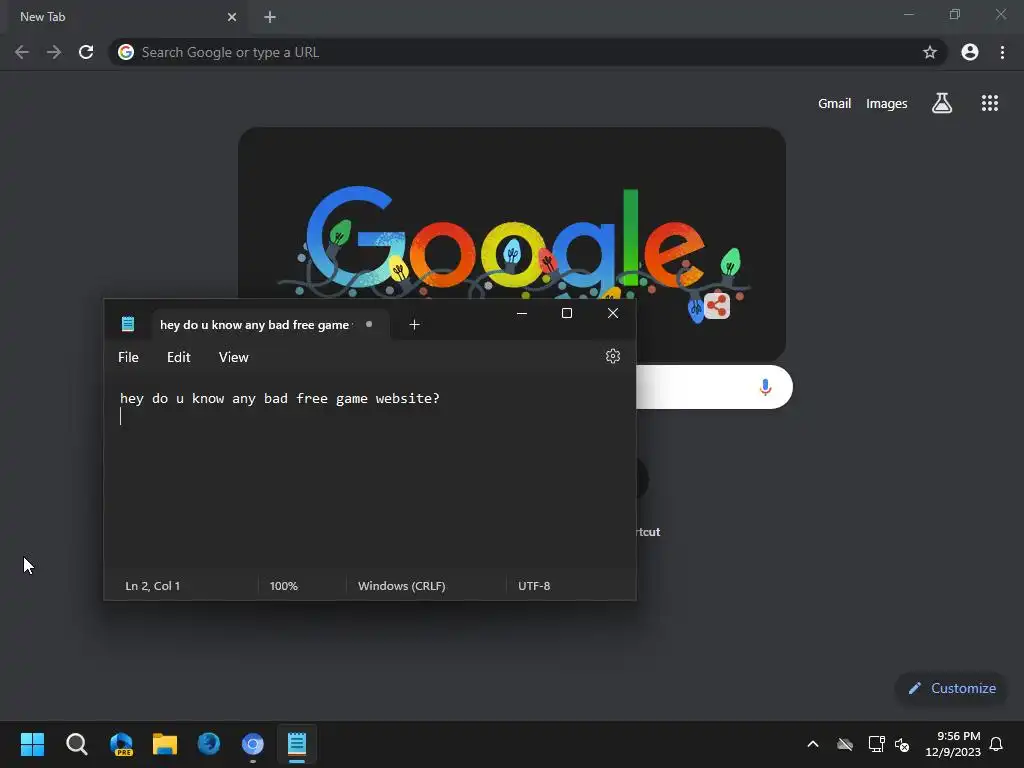
Task: Switch to Notepad from the taskbar
Action: pos(297,744)
